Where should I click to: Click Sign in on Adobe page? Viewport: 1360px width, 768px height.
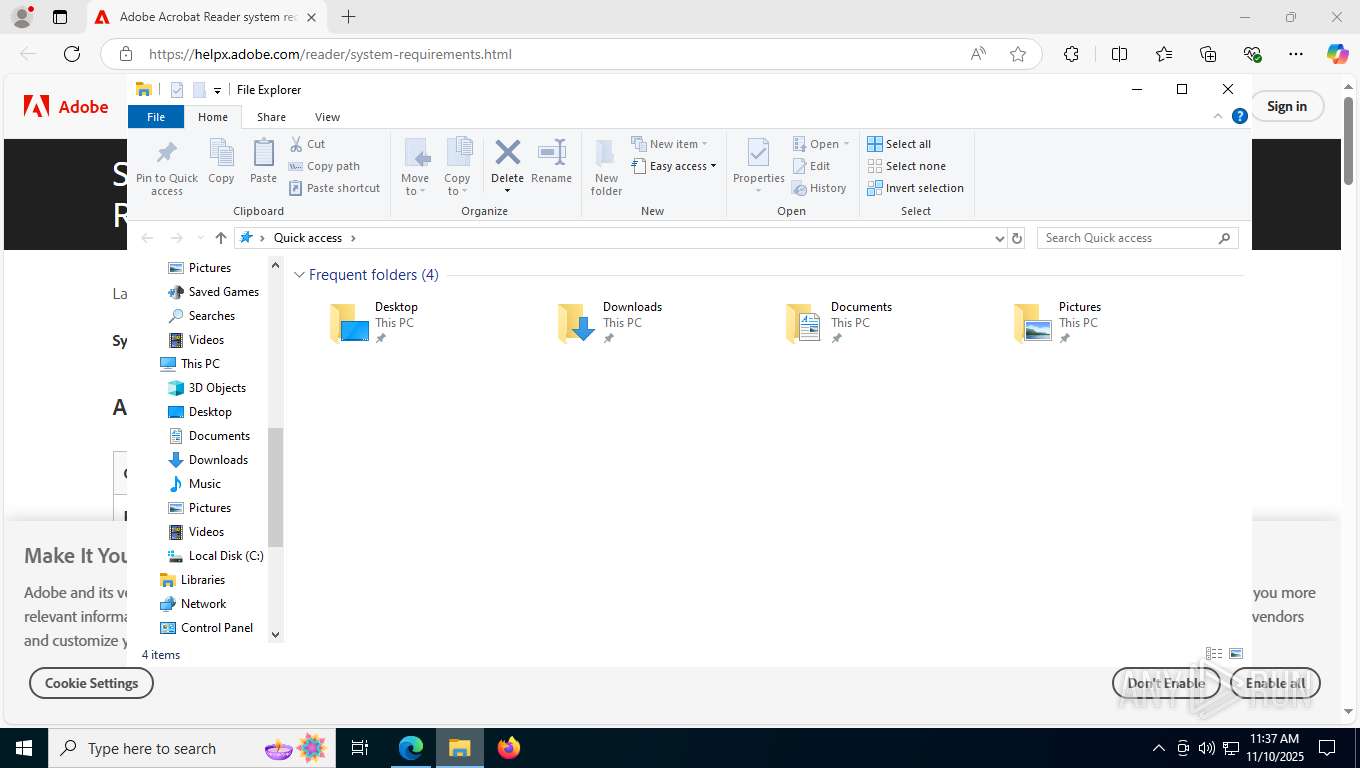click(x=1287, y=106)
